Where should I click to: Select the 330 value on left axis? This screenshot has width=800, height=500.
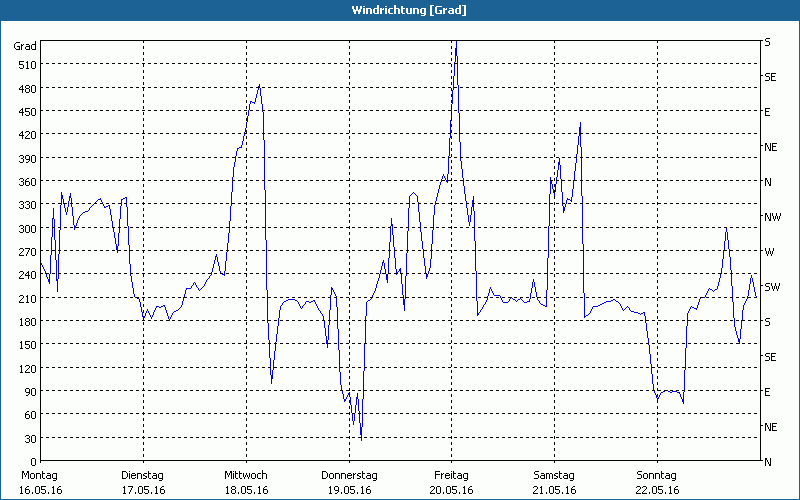point(28,205)
